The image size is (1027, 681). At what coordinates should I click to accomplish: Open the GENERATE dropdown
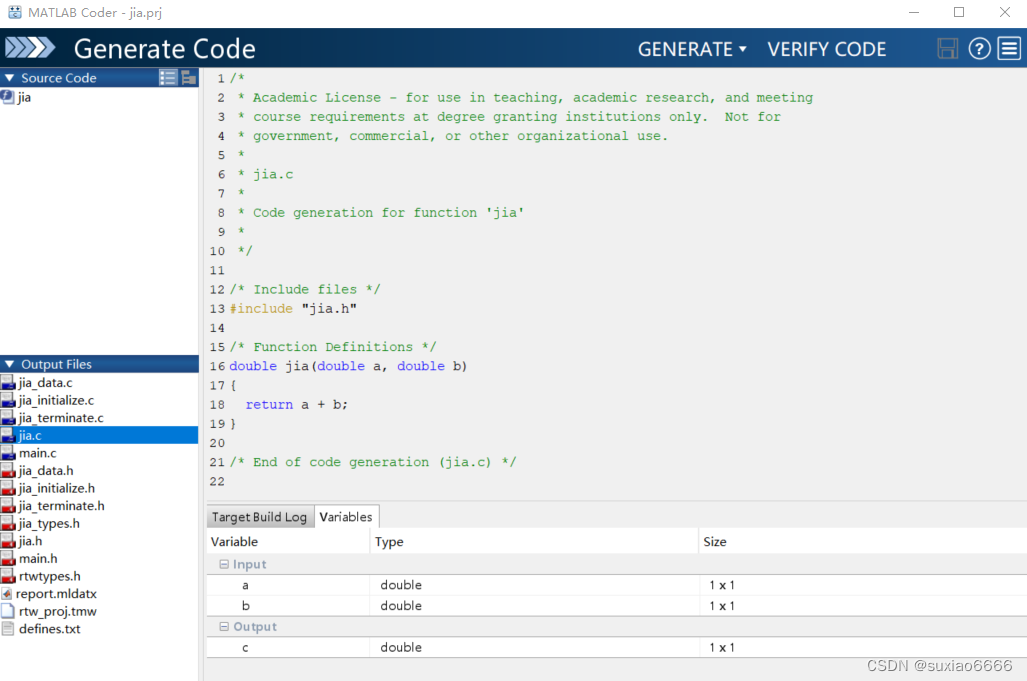point(692,49)
